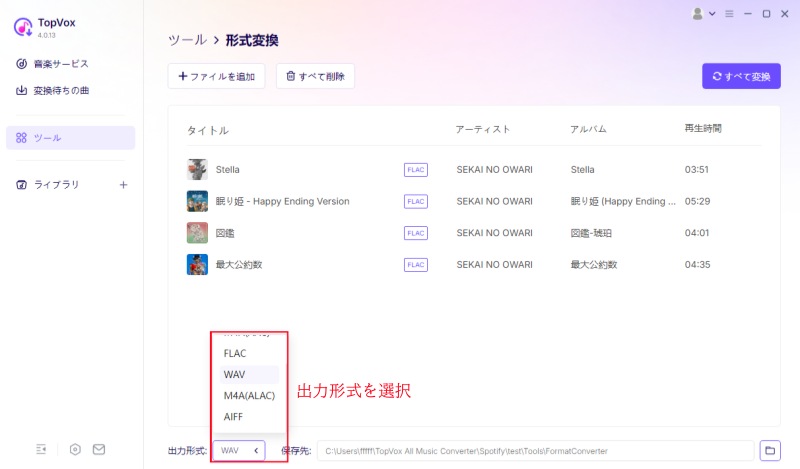Click the 変換待ちの曲 download icon

(21, 90)
